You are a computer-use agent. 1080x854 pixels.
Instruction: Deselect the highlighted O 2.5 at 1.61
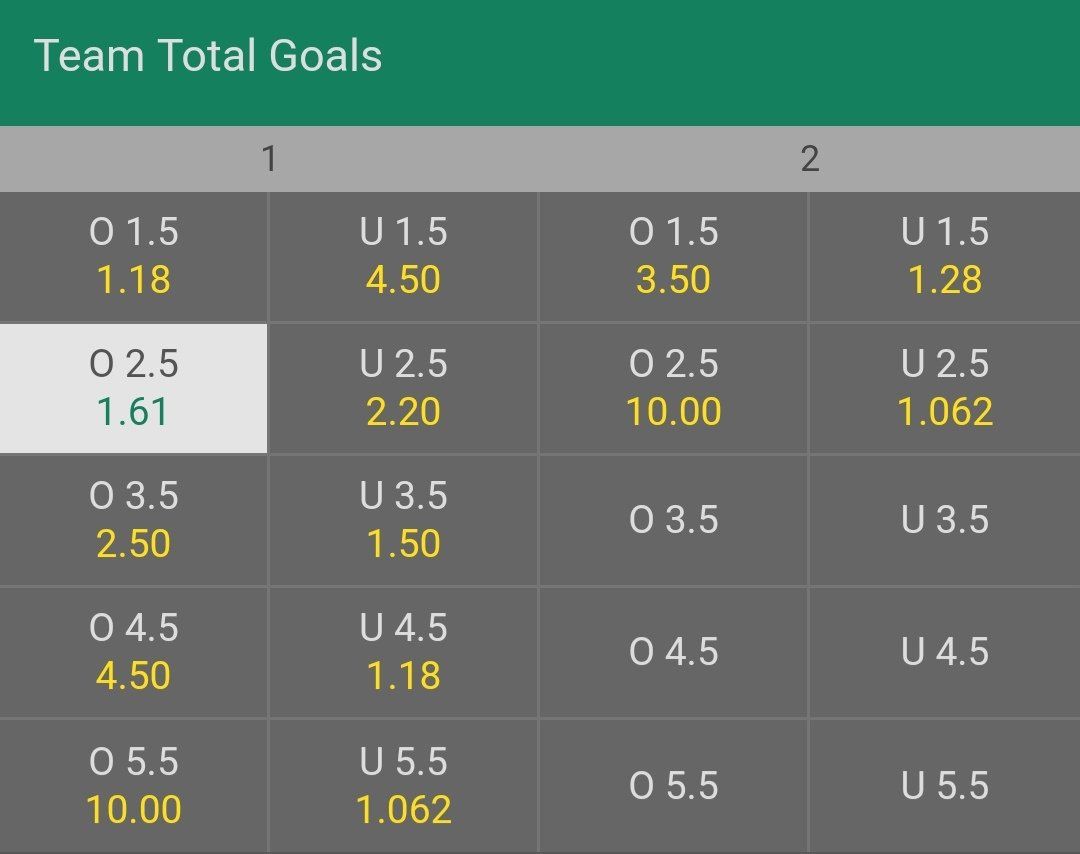(134, 388)
